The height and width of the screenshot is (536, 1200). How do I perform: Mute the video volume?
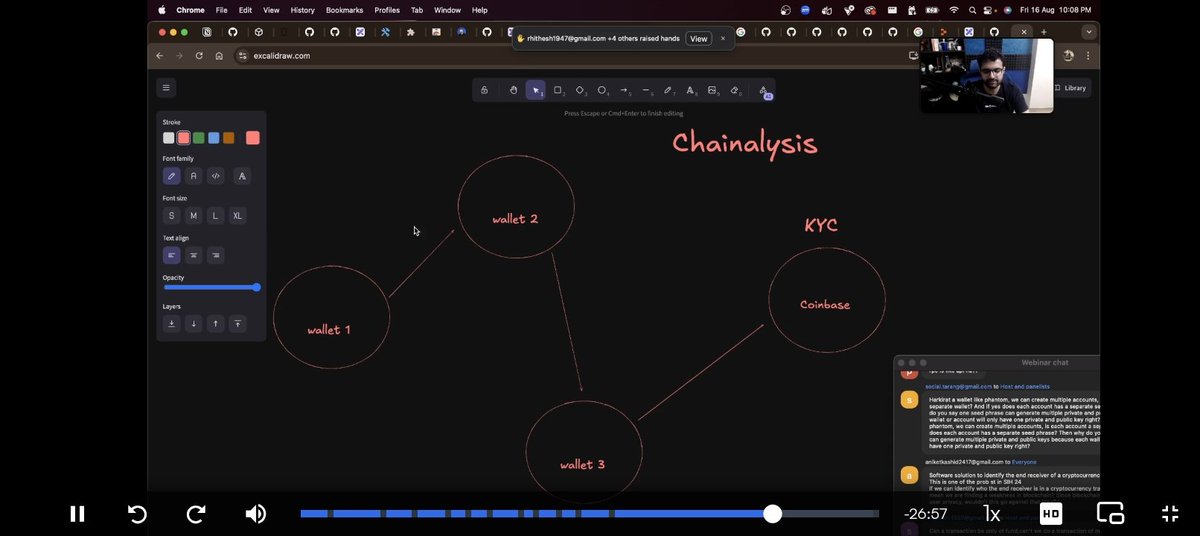point(256,514)
